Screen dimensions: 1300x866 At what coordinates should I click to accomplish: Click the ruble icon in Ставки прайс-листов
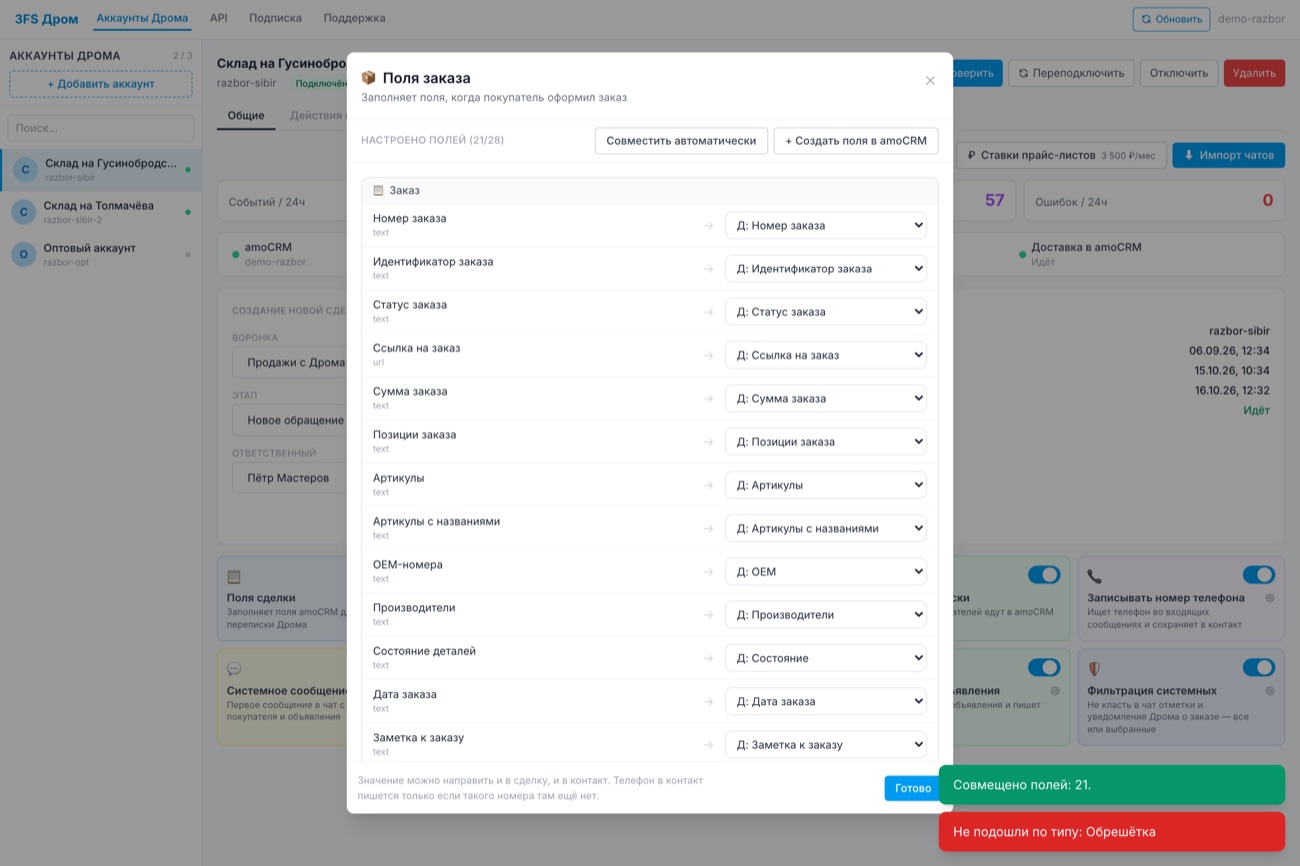click(971, 155)
